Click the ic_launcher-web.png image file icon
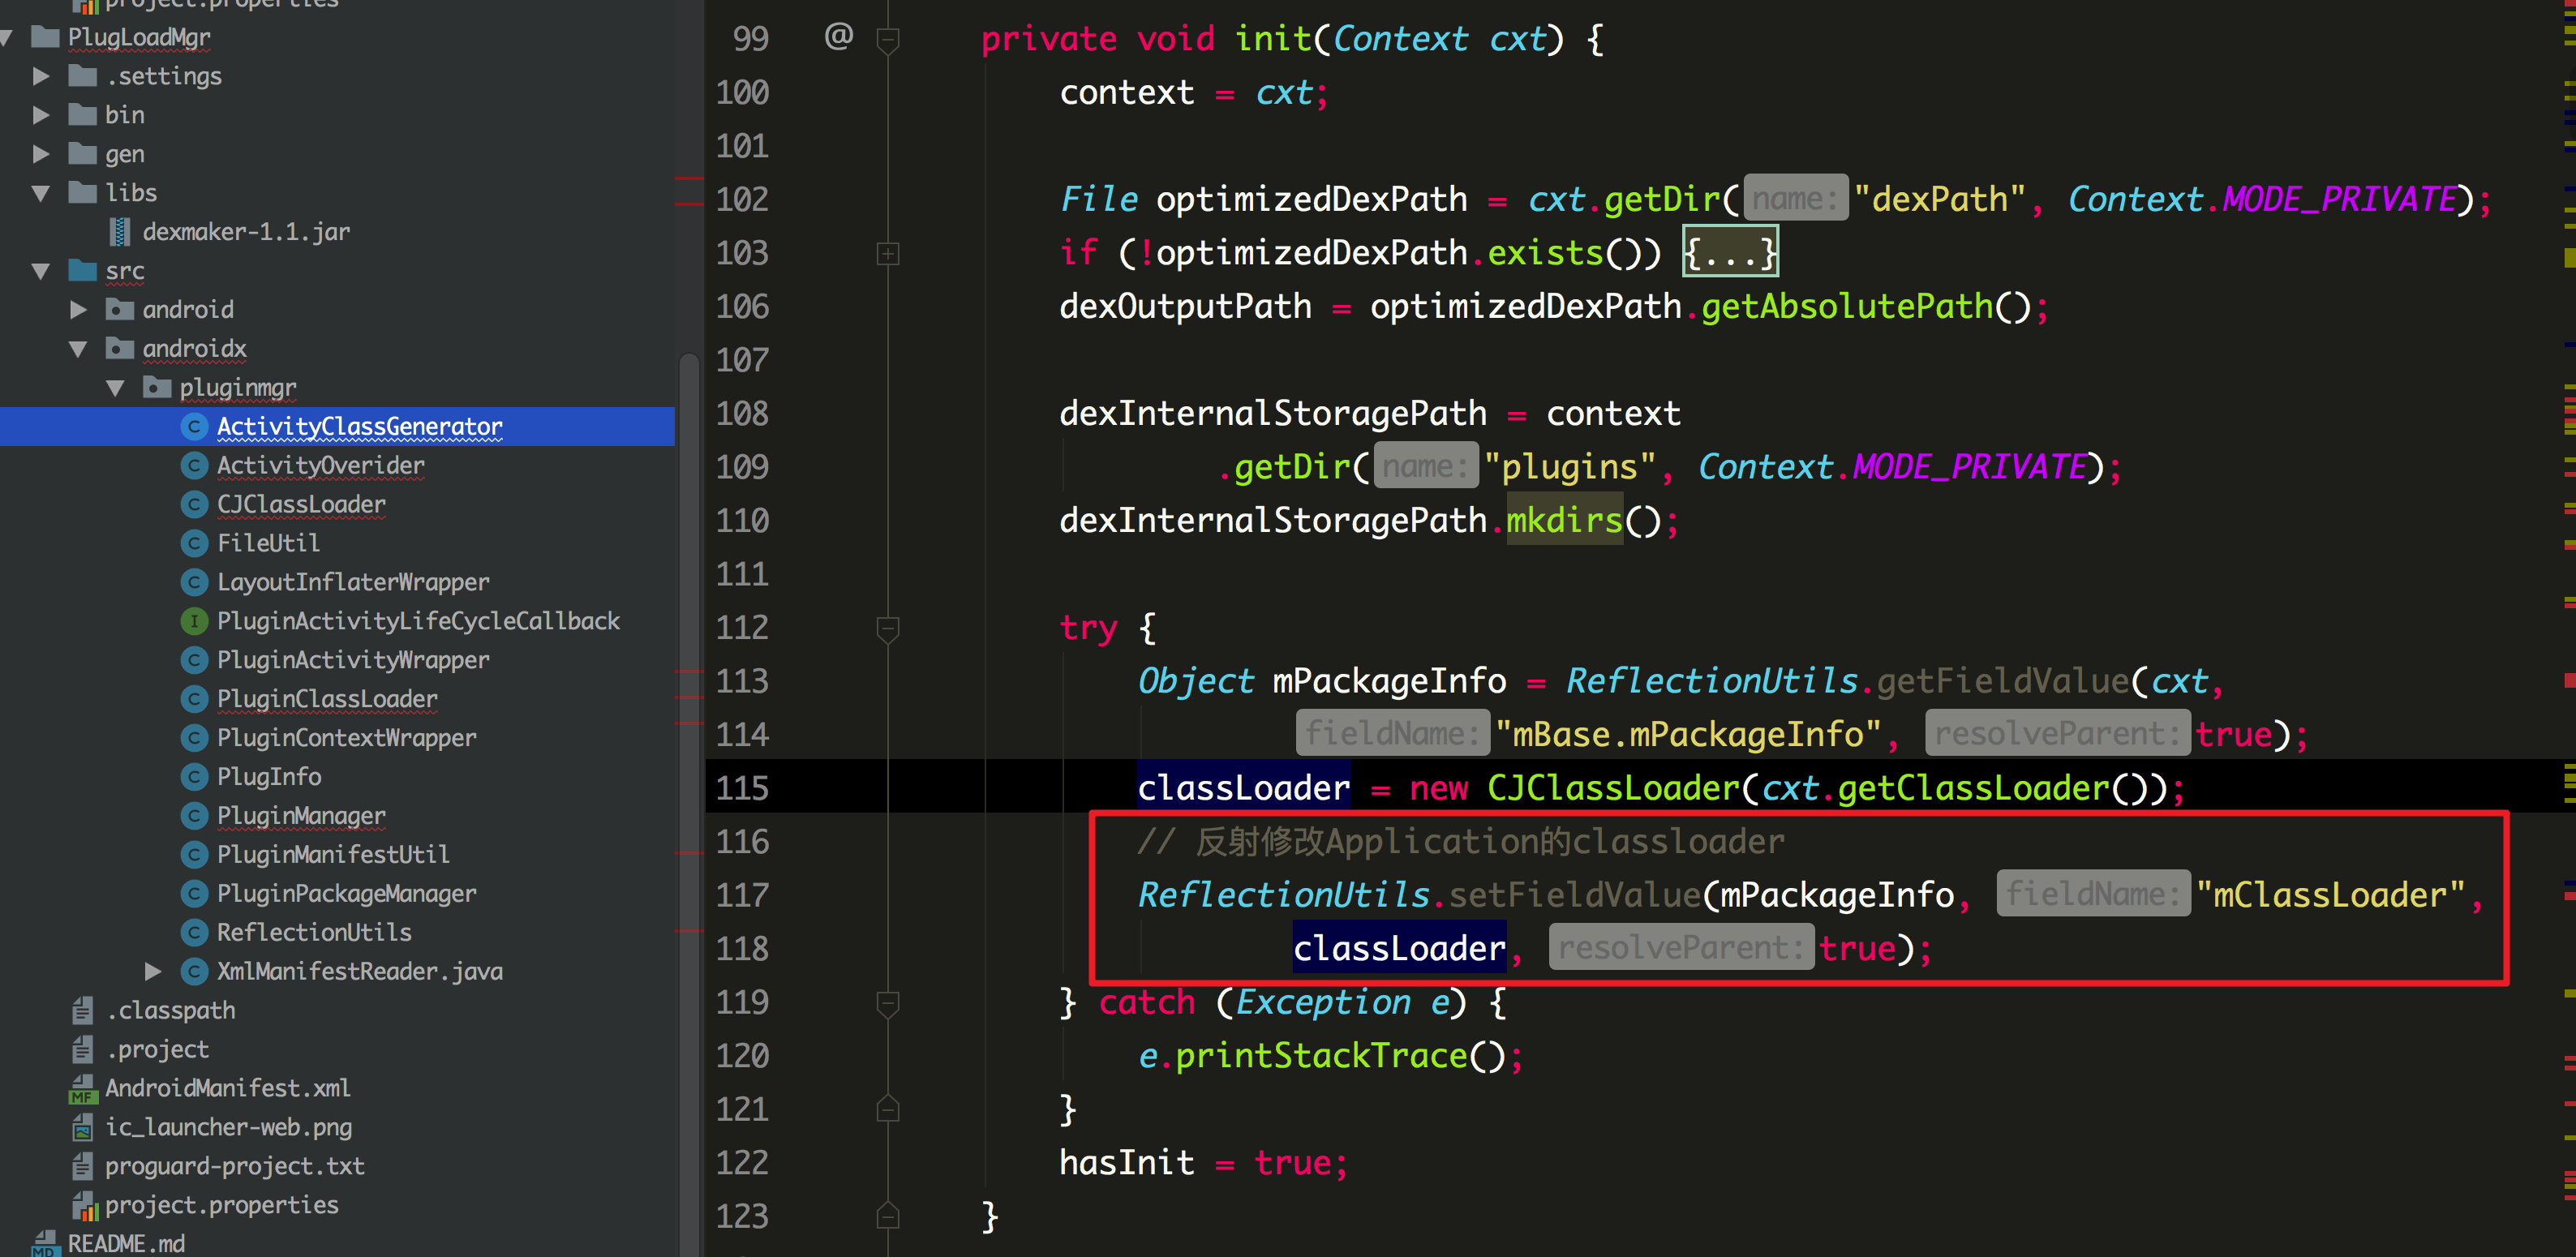The height and width of the screenshot is (1257, 2576). pos(82,1127)
